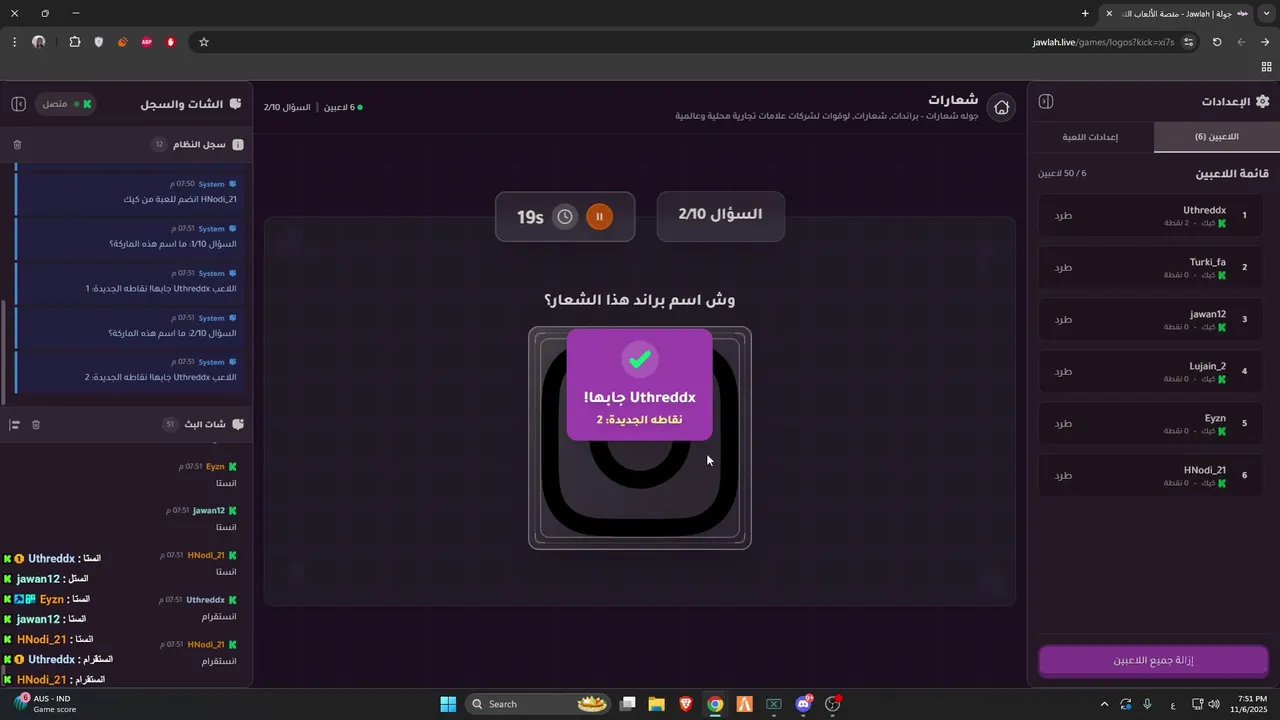
Task: Collapse the settings panel on the right
Action: tap(1046, 101)
